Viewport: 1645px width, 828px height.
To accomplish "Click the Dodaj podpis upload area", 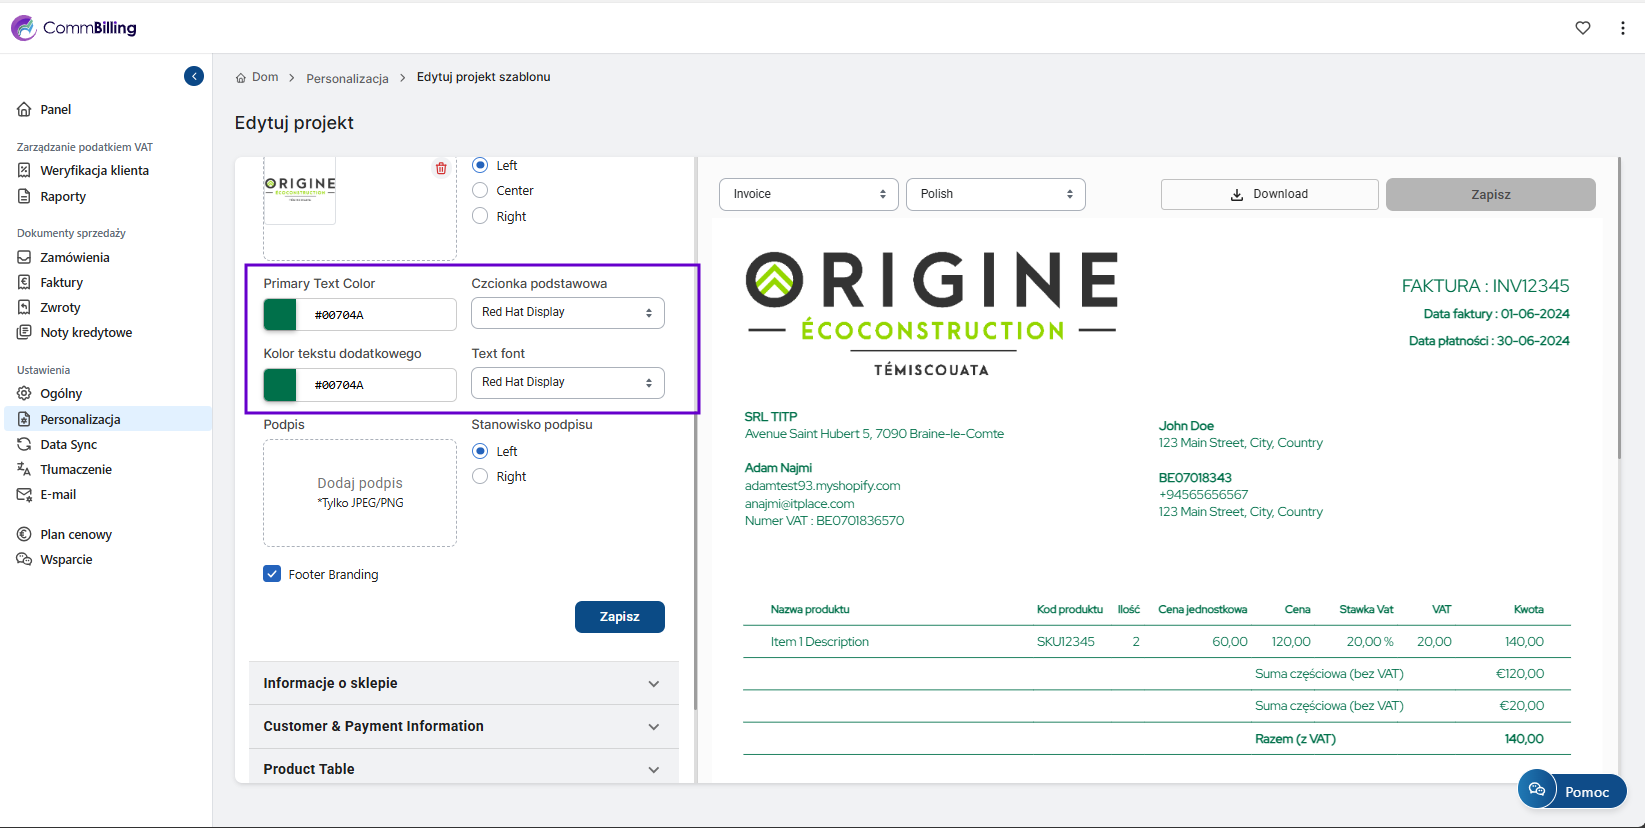I will click(360, 493).
